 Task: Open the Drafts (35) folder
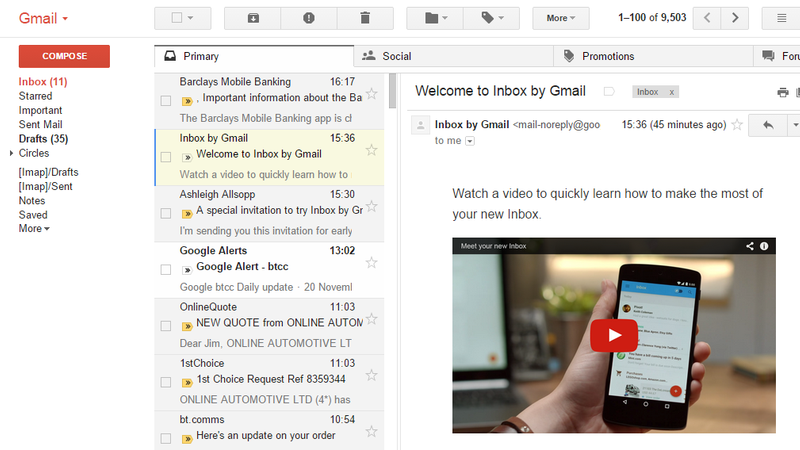(x=43, y=139)
